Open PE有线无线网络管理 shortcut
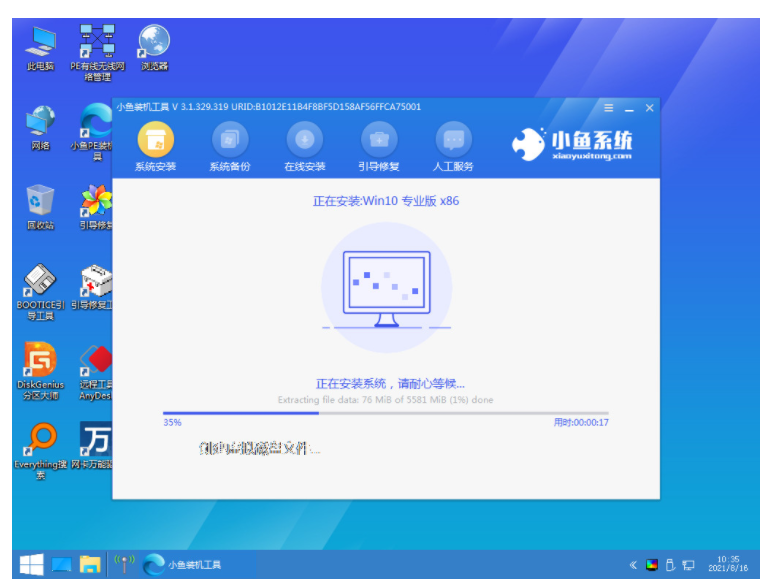 click(97, 52)
